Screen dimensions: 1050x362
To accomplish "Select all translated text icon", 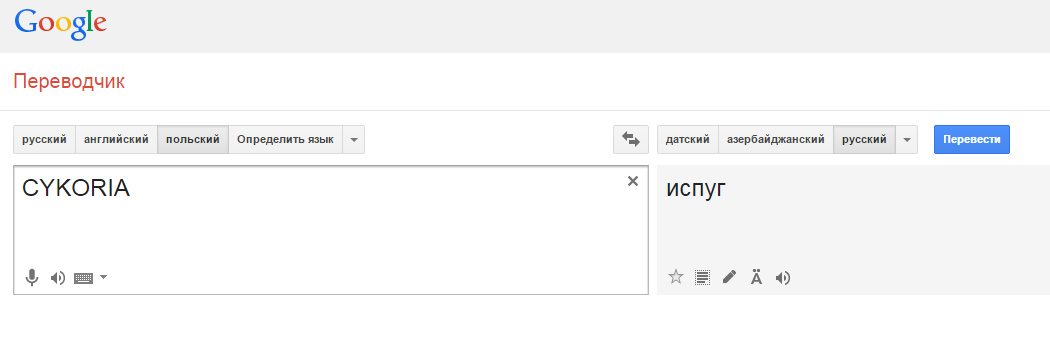I will pyautogui.click(x=702, y=277).
